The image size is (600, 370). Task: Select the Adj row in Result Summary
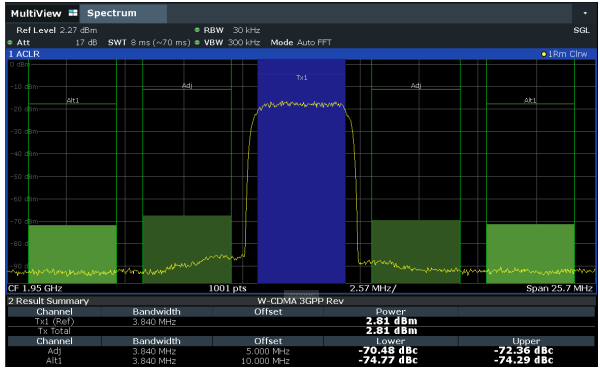301,351
